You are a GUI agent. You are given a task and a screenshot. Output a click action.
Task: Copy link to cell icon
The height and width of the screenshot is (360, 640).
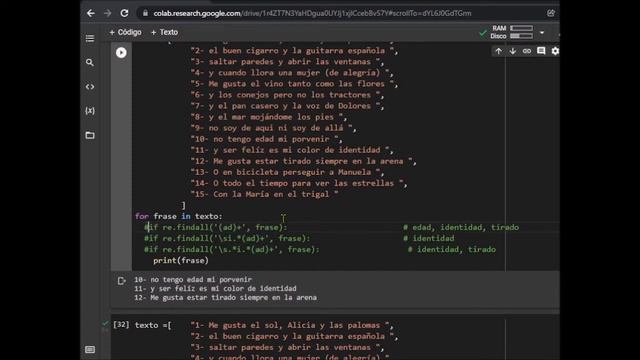pyautogui.click(x=527, y=51)
